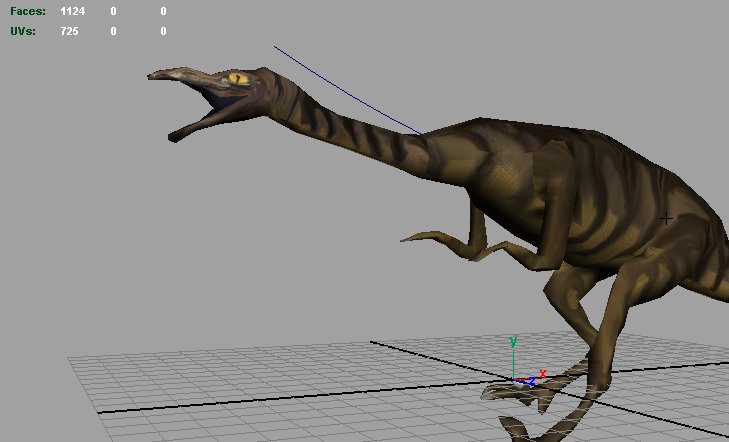Select the dinosaur's yellow eye

point(237,78)
